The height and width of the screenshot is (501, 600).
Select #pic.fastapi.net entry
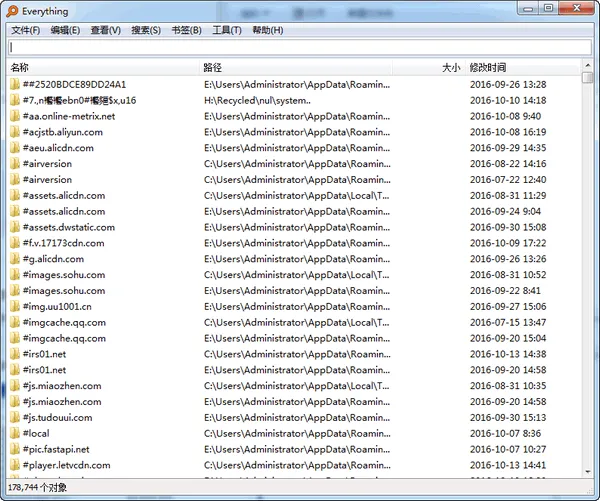point(56,449)
